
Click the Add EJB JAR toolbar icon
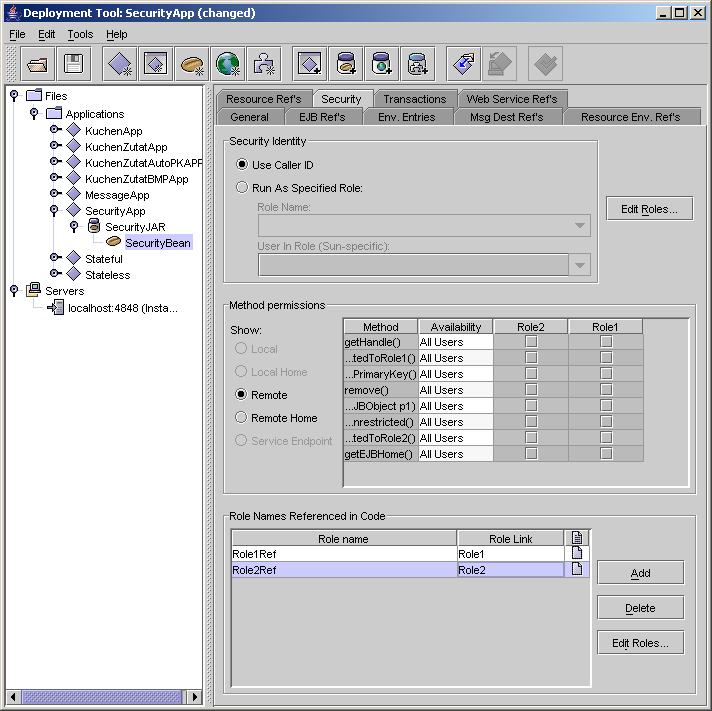[x=346, y=64]
